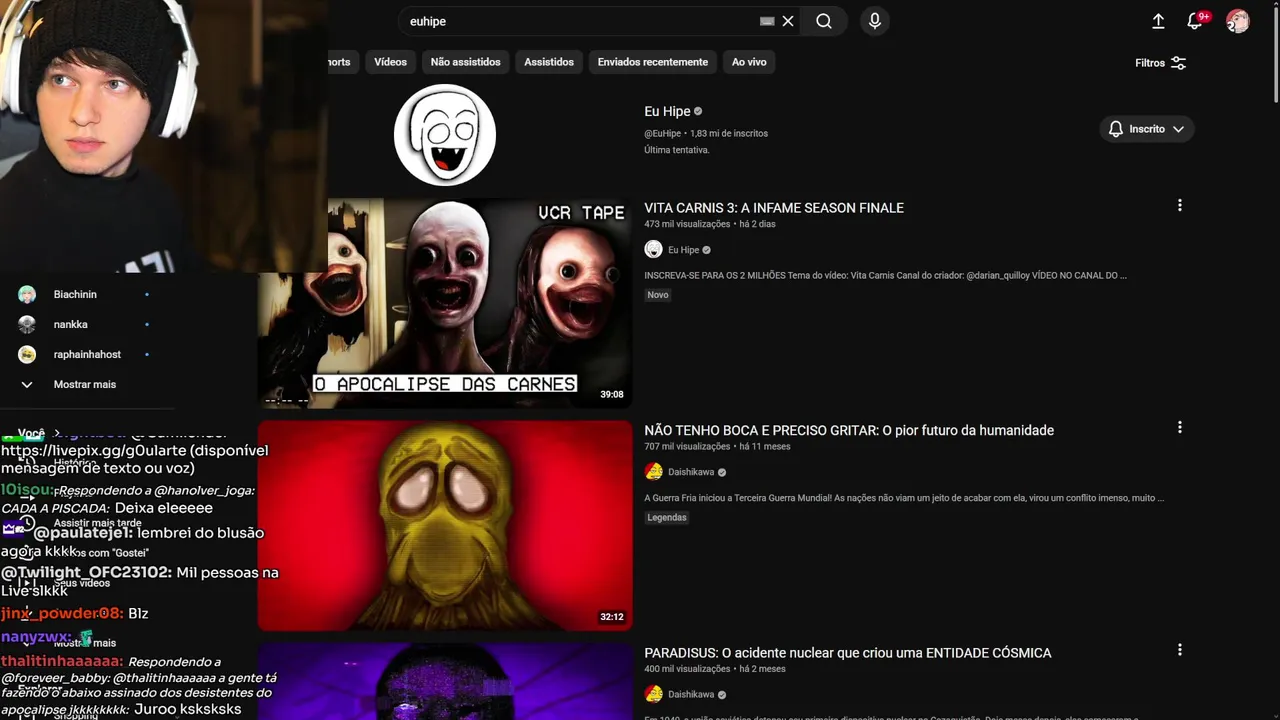Image resolution: width=1280 pixels, height=720 pixels.
Task: Open the PARADISUS video title
Action: pyautogui.click(x=848, y=653)
